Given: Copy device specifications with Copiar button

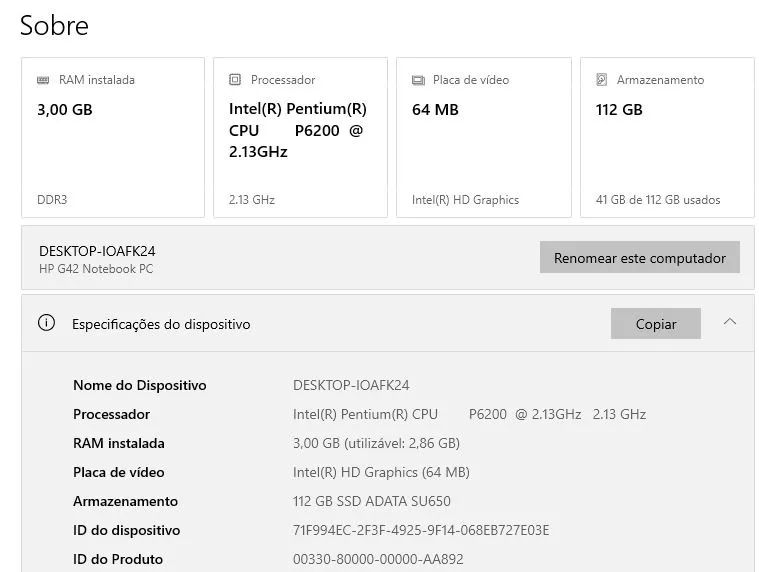Looking at the screenshot, I should (655, 324).
